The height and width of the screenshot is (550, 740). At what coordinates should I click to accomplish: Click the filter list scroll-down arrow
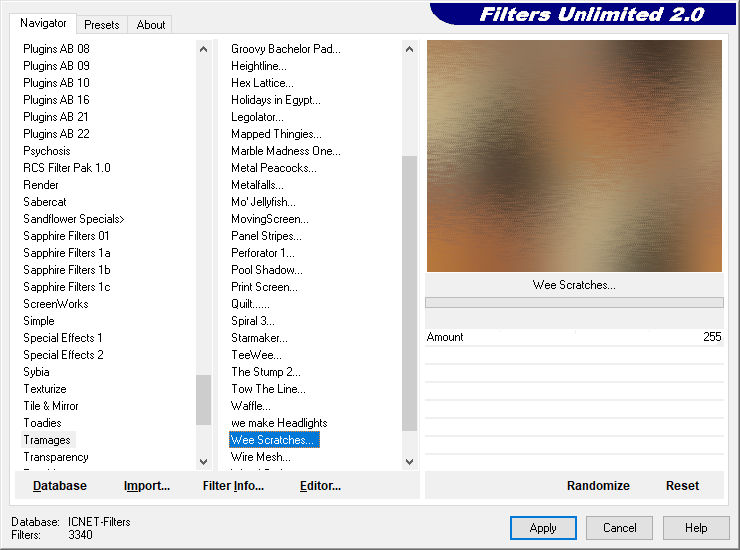pyautogui.click(x=410, y=462)
